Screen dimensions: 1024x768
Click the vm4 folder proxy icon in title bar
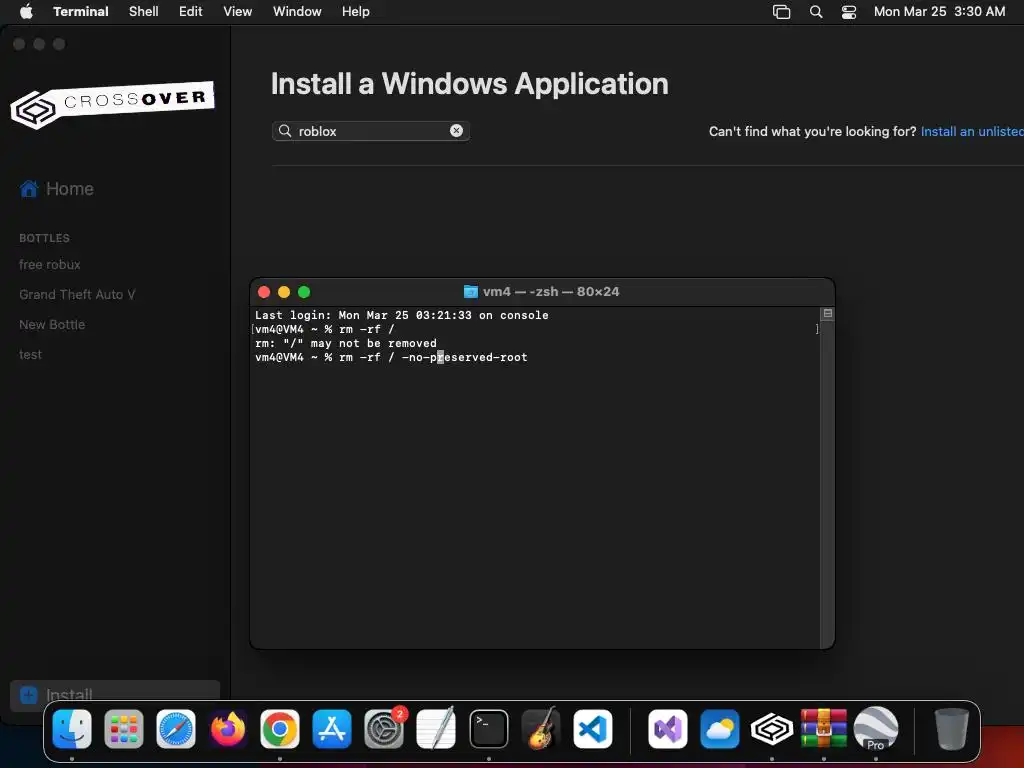[470, 292]
